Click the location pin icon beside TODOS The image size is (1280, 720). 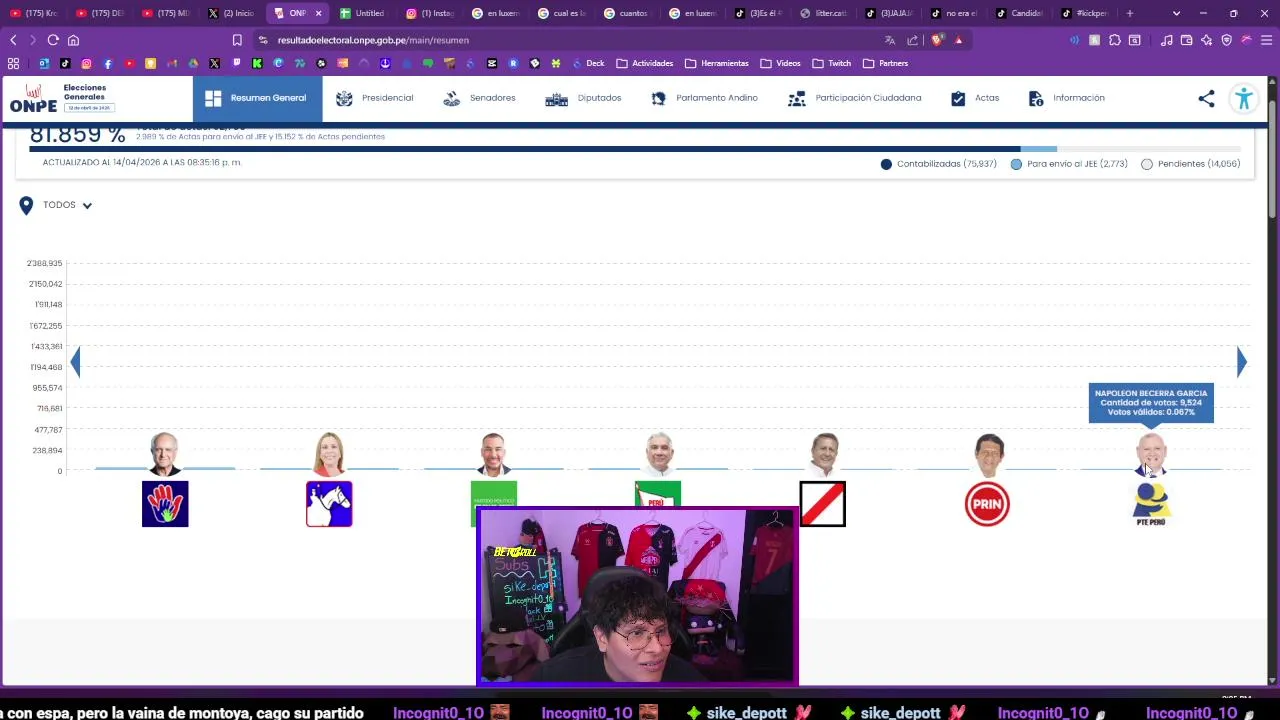click(26, 205)
